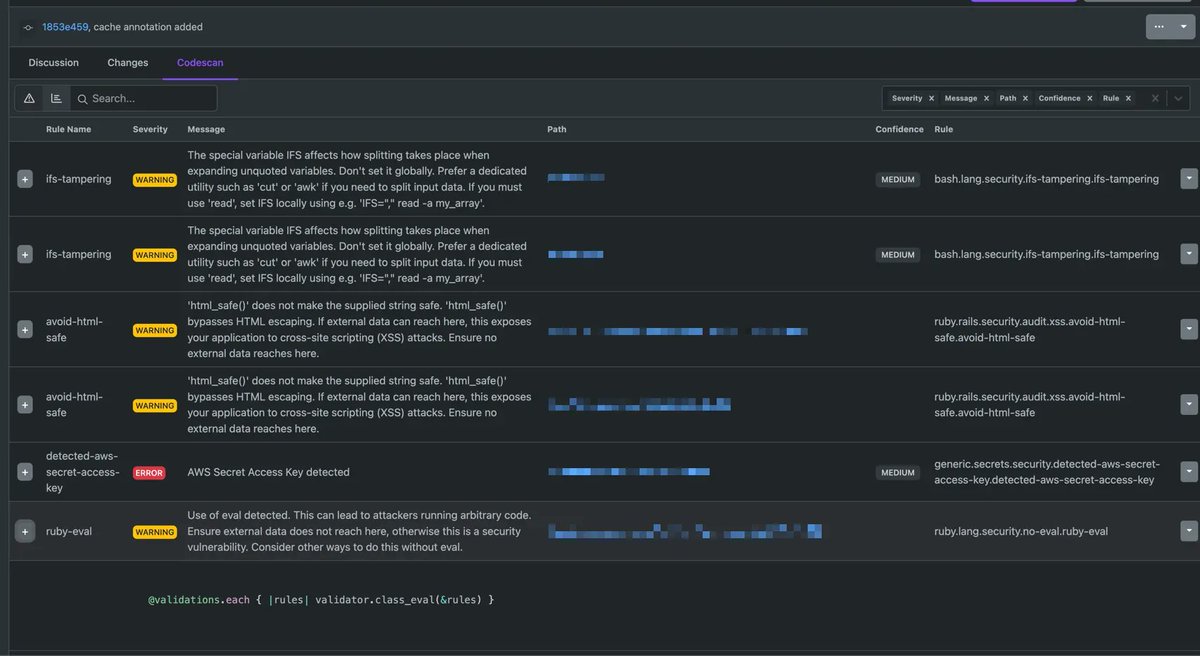Image resolution: width=1200 pixels, height=656 pixels.
Task: Expand the detected-aws-secret-access-key finding row
Action: pos(24,471)
